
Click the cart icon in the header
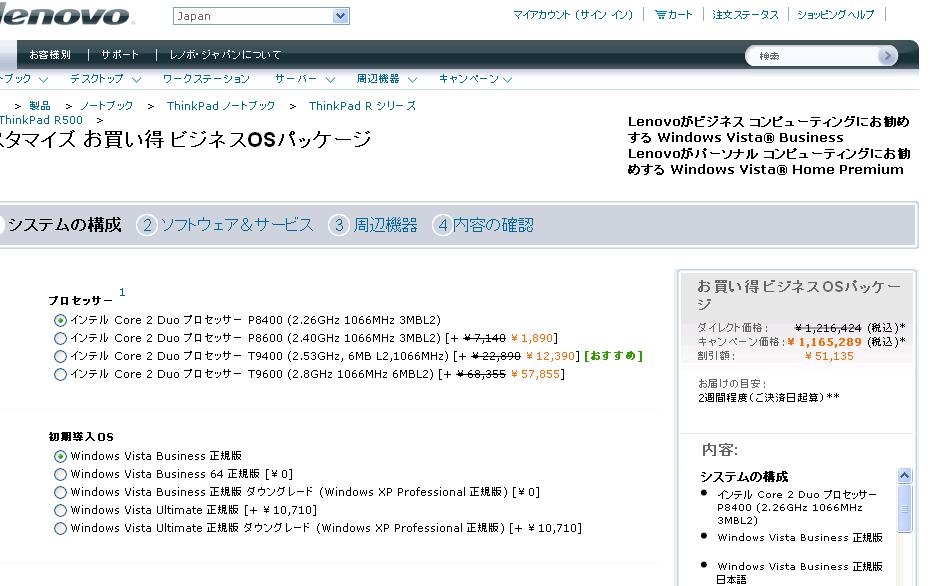coord(660,14)
